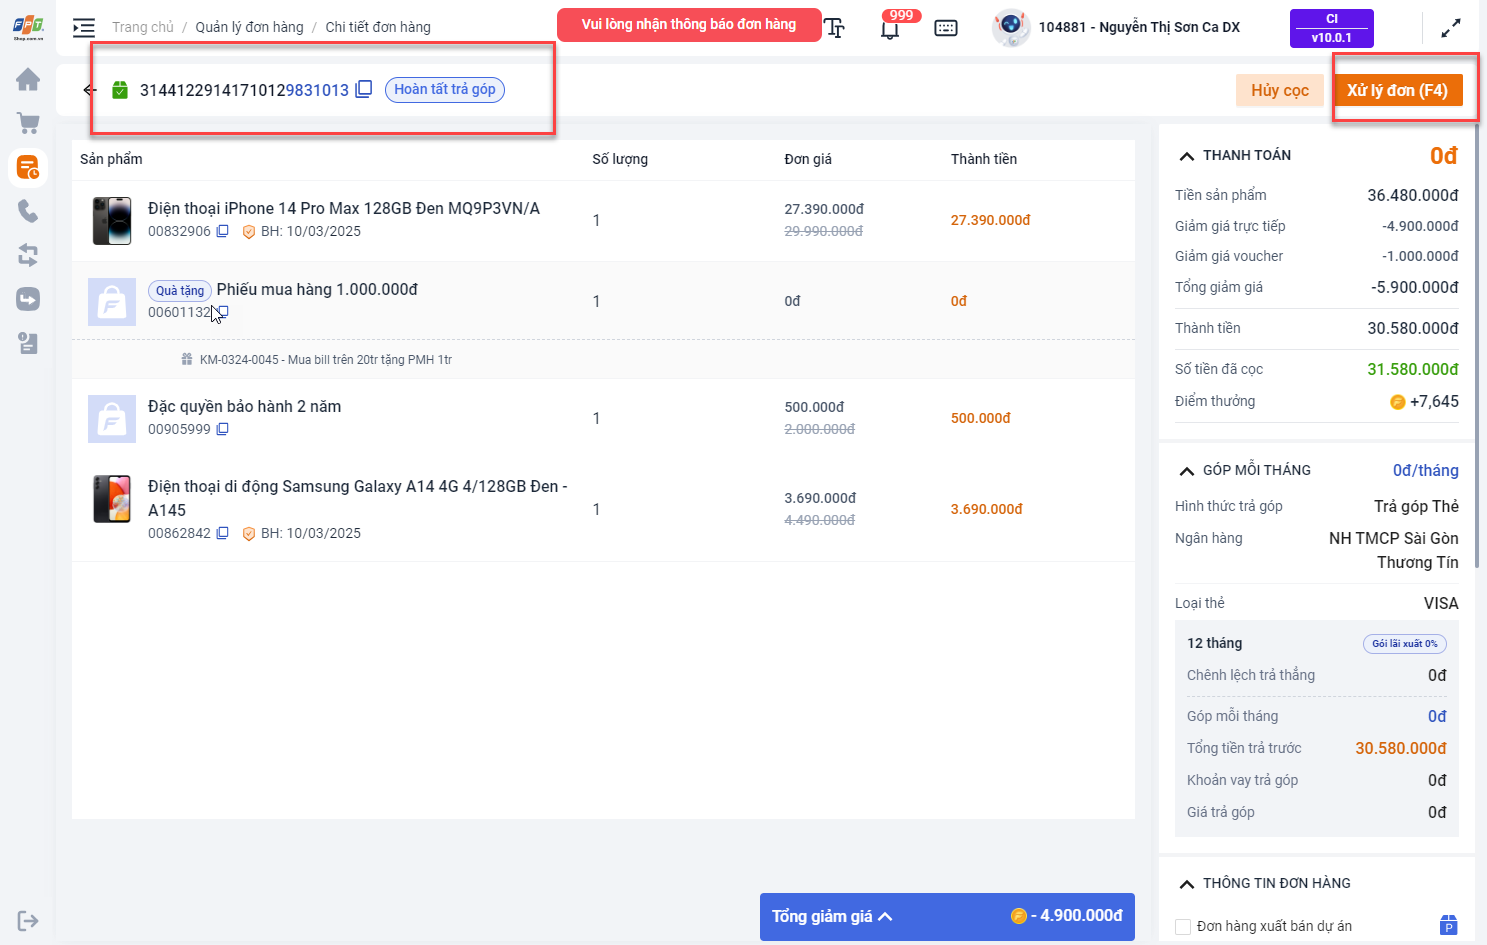Copy product code 00862842
This screenshot has width=1487, height=945.
pyautogui.click(x=222, y=533)
